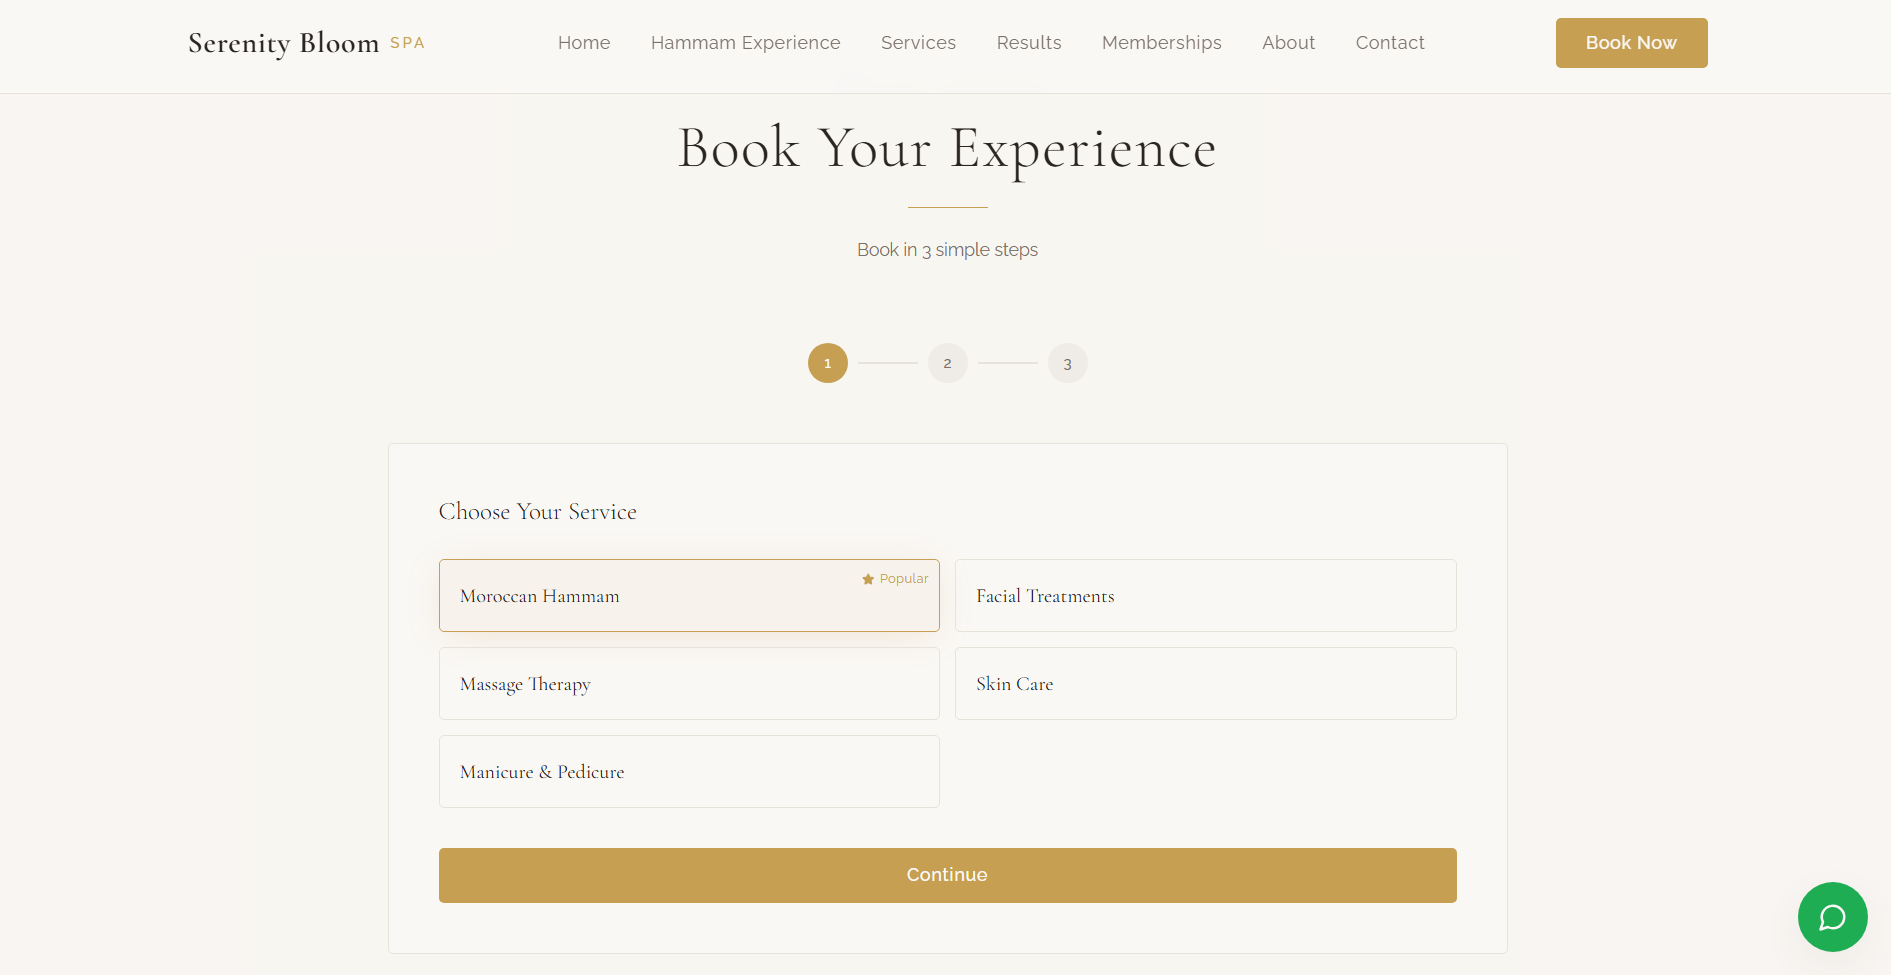Navigate to Services menu item
Image resolution: width=1891 pixels, height=975 pixels.
[918, 43]
